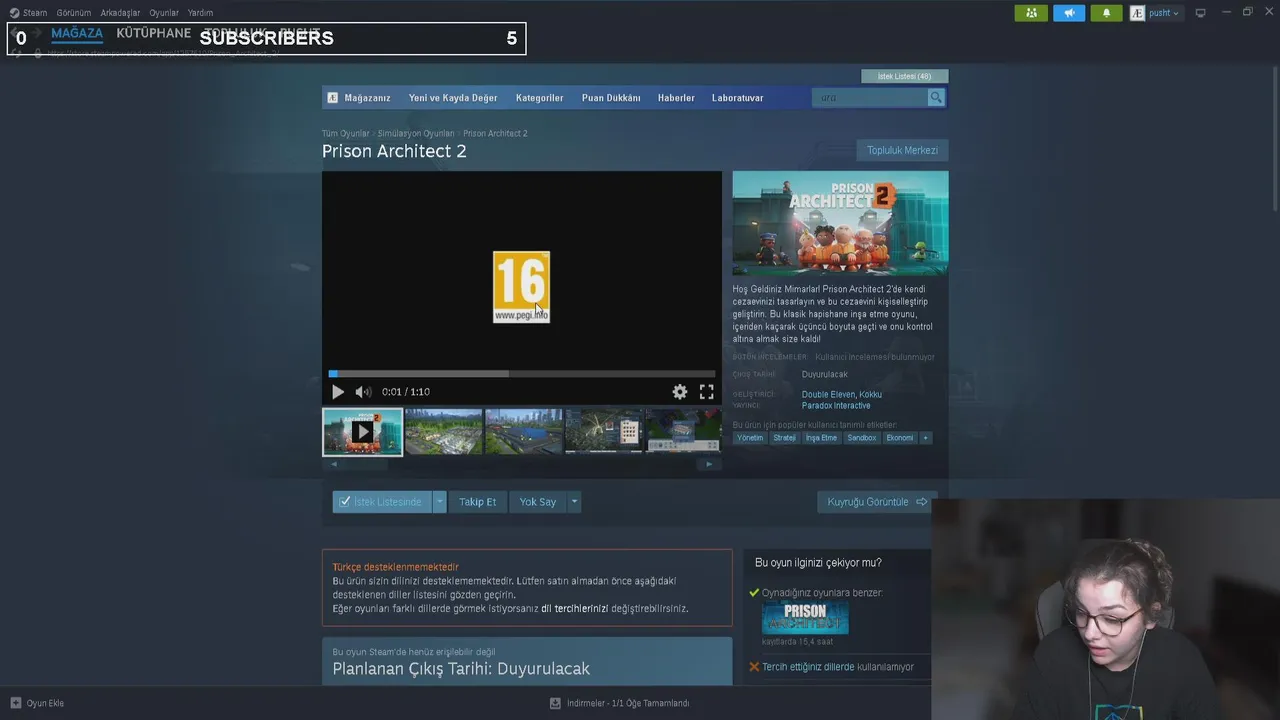Screen dimensions: 1280x720
Task: Click the Mağazanız store logo icon
Action: [x=333, y=98]
